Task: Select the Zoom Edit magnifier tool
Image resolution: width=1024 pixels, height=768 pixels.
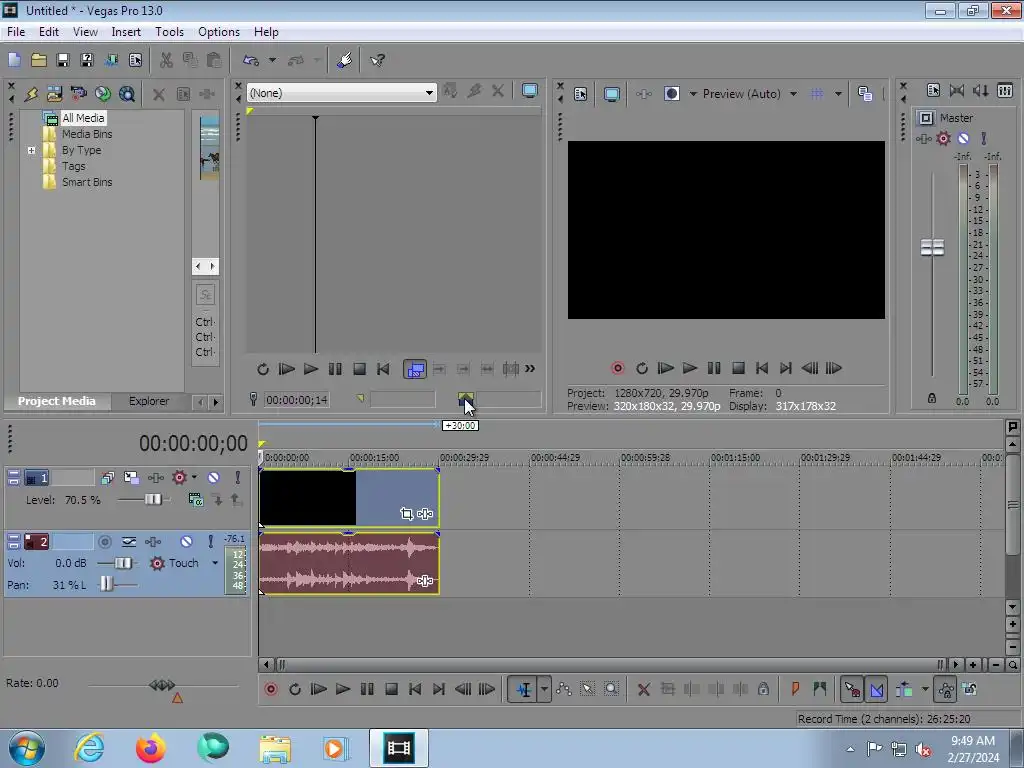Action: pyautogui.click(x=611, y=689)
